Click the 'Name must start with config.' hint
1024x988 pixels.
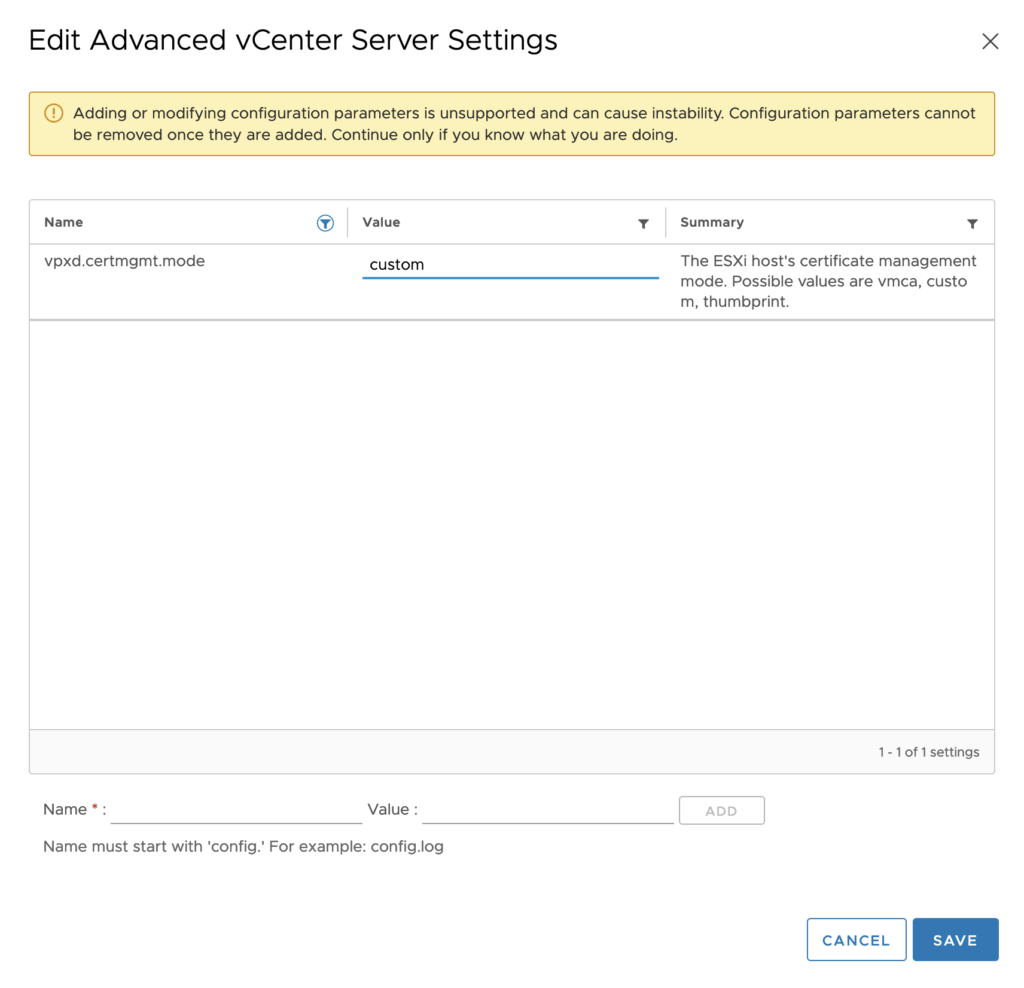(x=243, y=846)
